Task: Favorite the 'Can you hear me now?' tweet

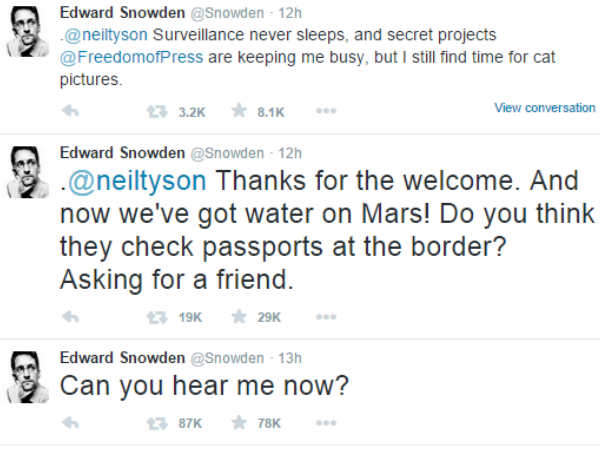Action: coord(239,423)
